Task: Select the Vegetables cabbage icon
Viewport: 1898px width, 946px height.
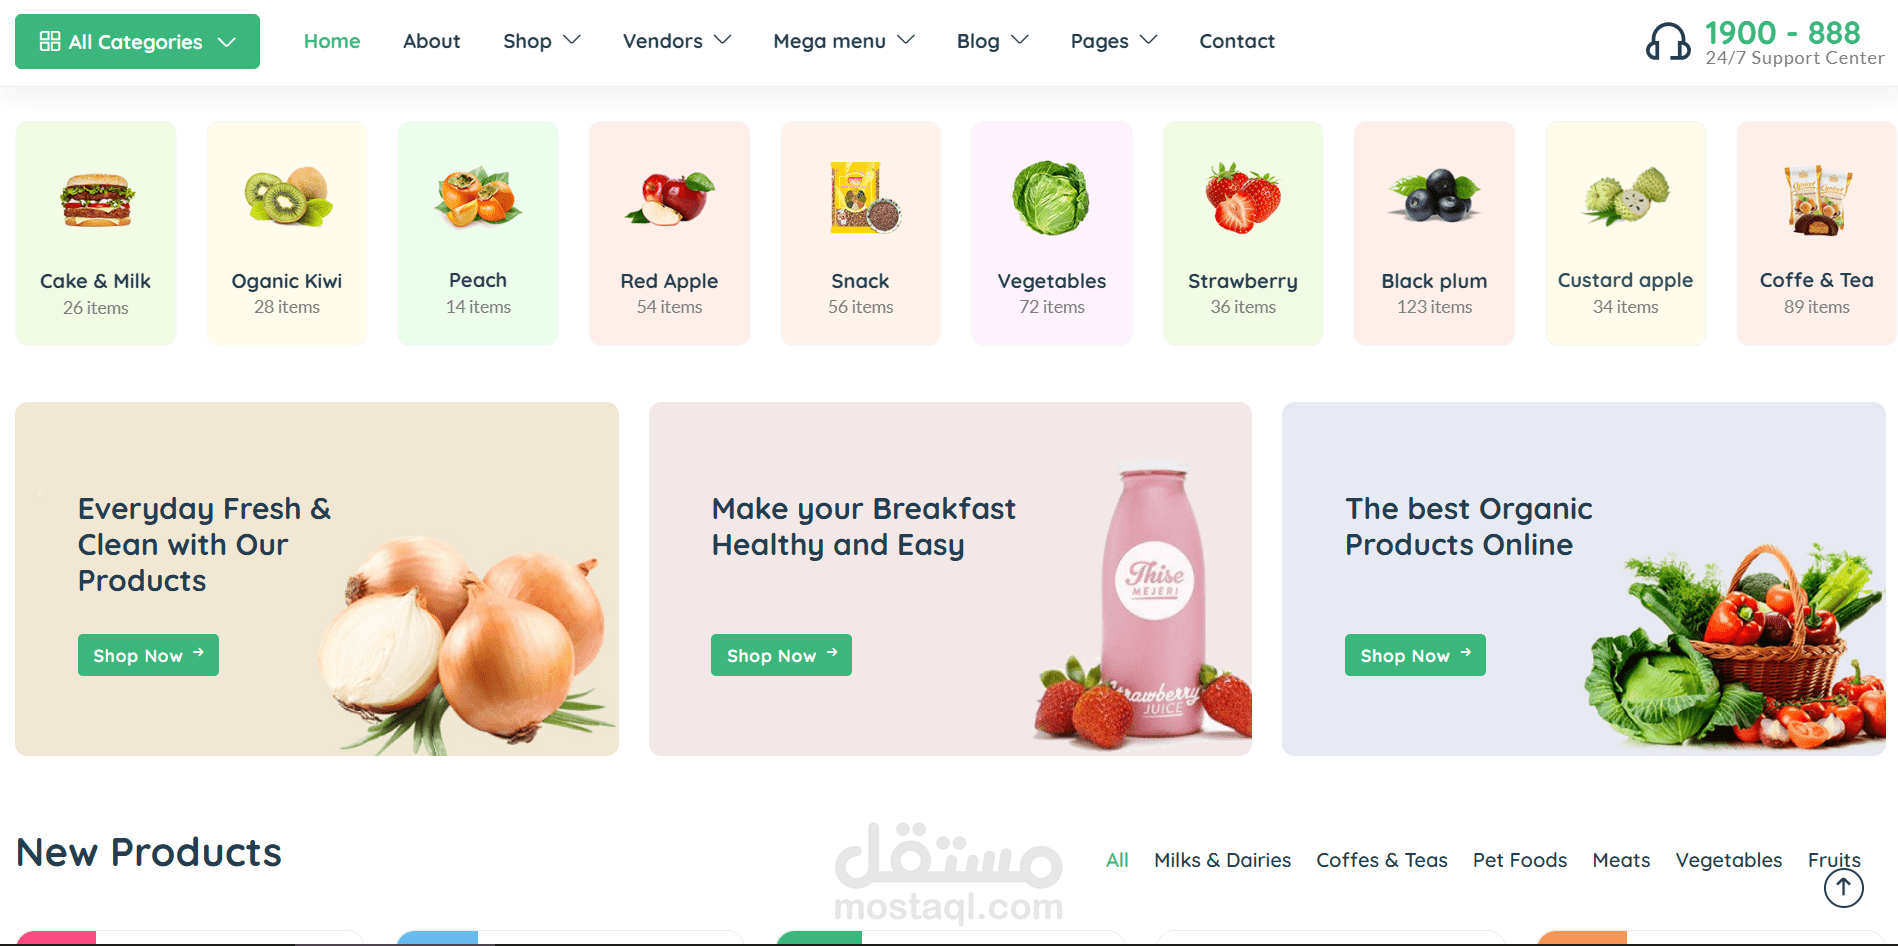Action: [x=1052, y=198]
